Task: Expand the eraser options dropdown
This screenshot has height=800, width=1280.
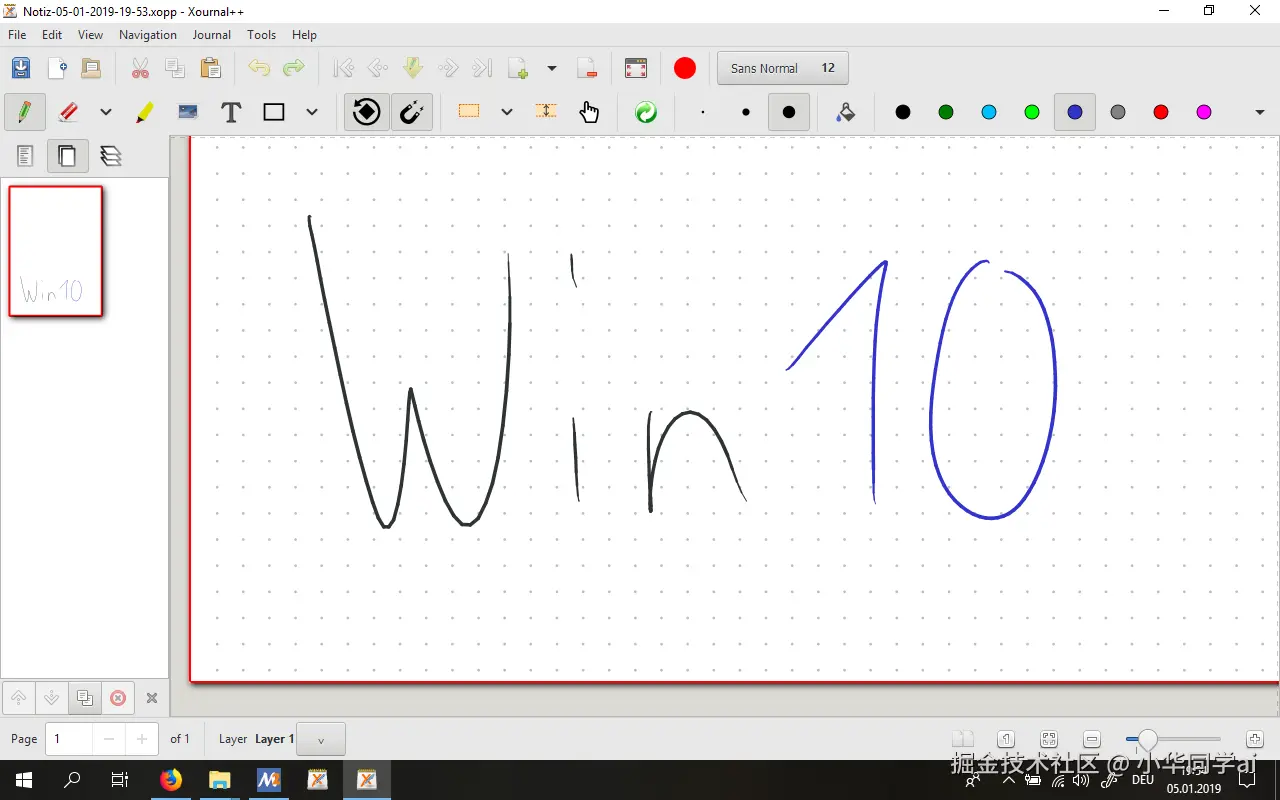Action: point(105,112)
